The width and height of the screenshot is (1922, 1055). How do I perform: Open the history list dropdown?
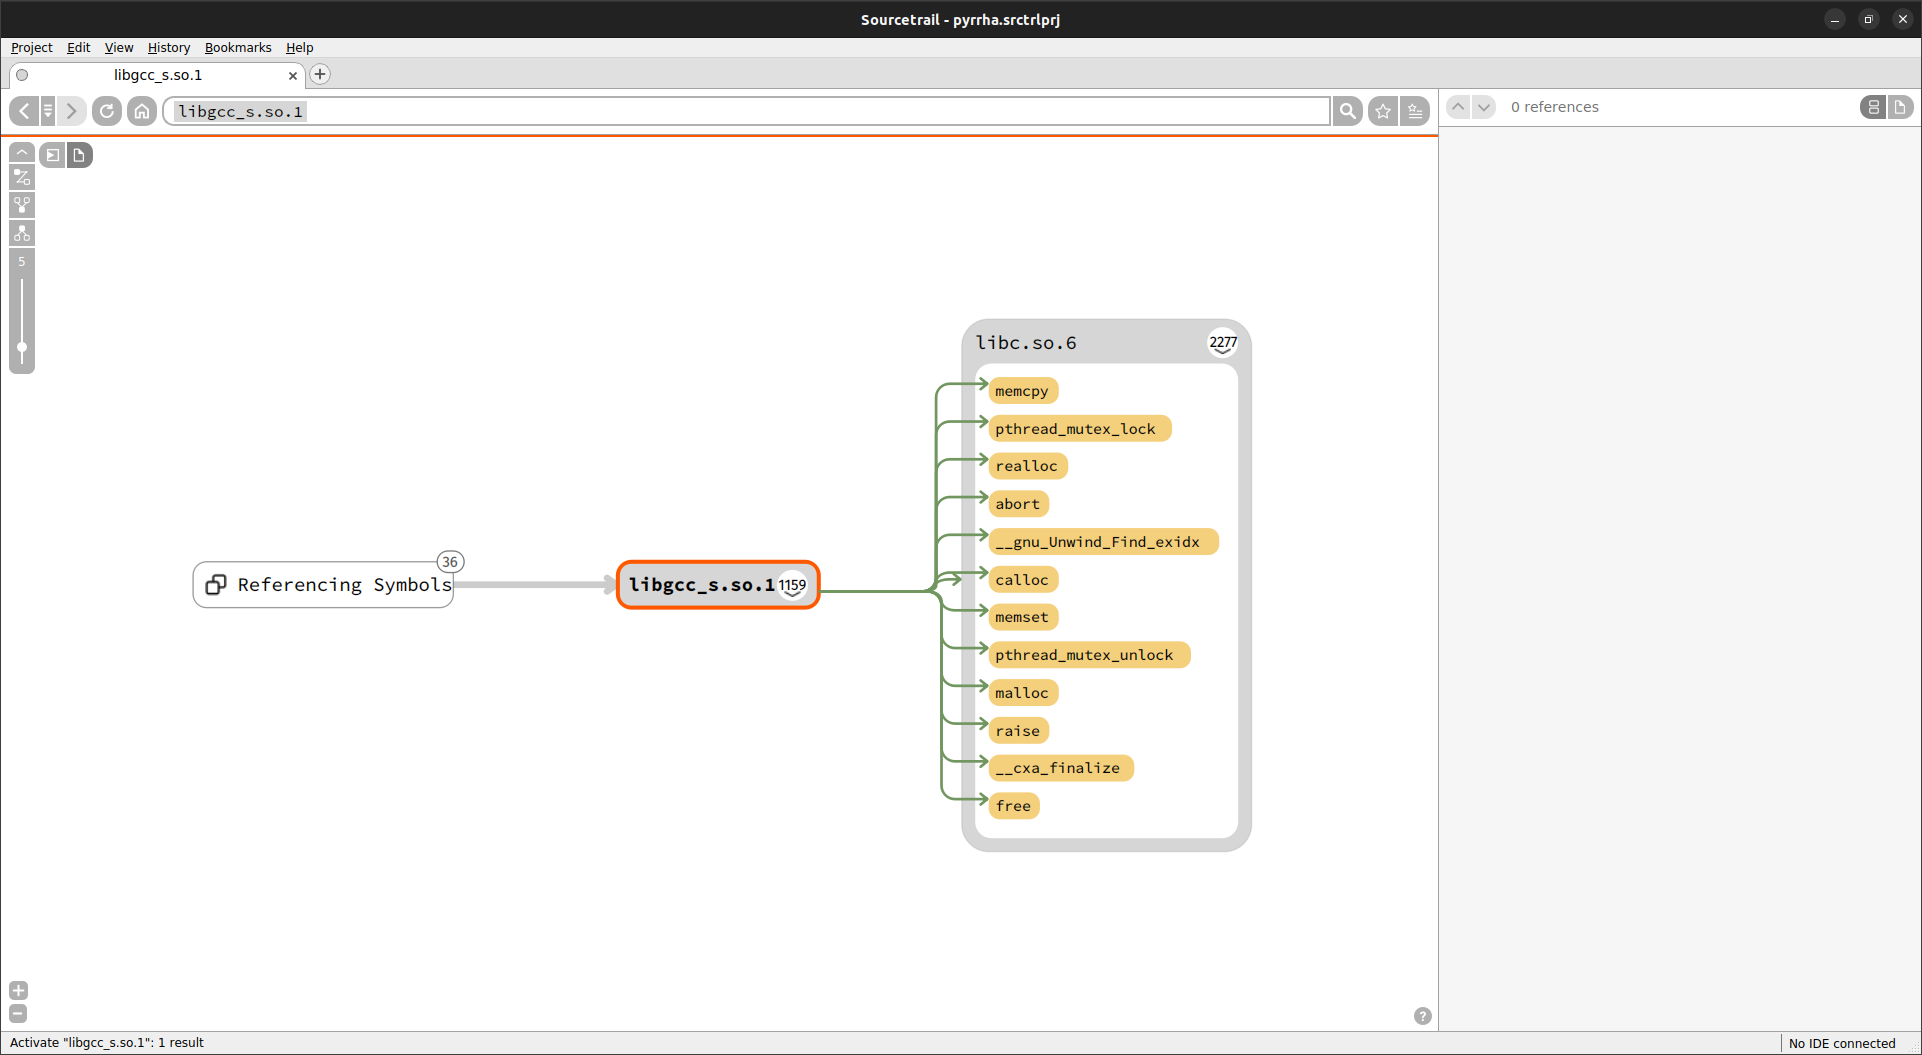click(x=47, y=111)
